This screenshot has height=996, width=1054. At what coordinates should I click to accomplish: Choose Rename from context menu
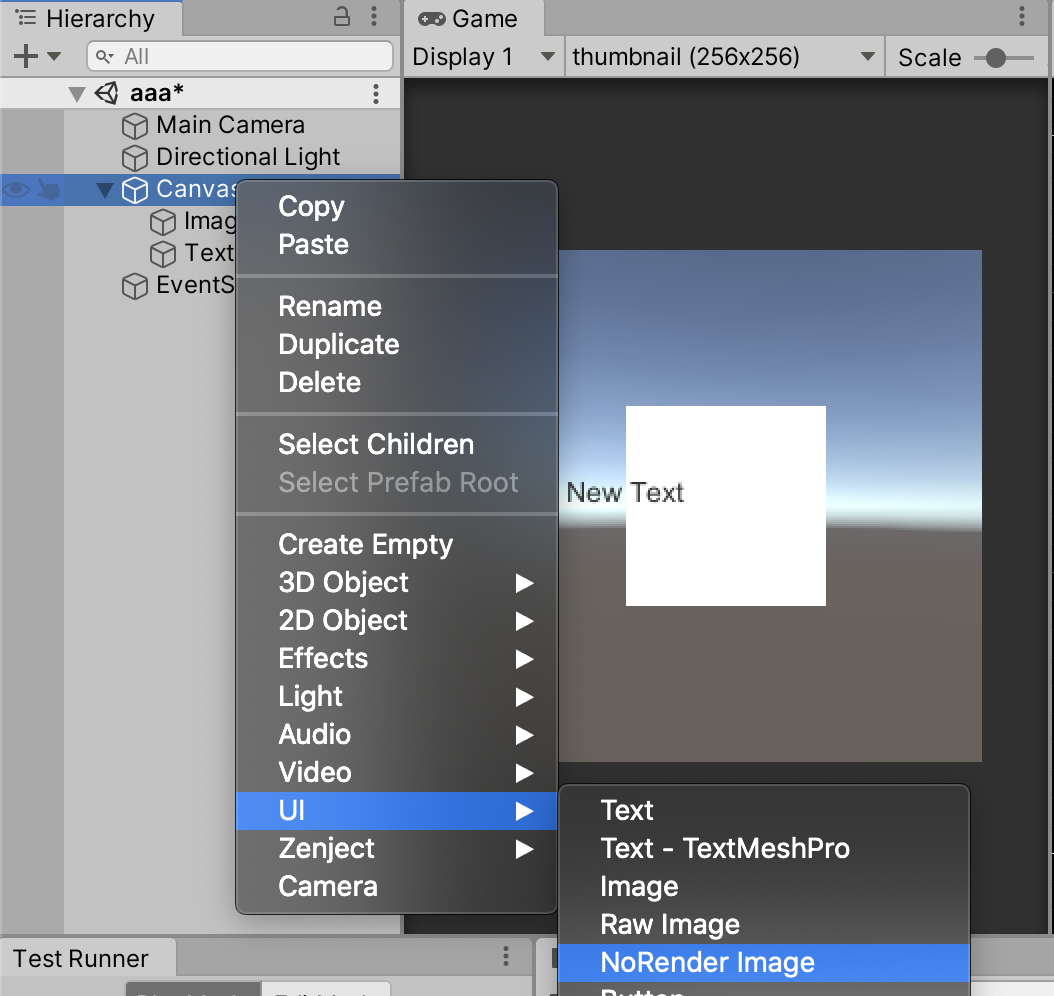tap(397, 306)
